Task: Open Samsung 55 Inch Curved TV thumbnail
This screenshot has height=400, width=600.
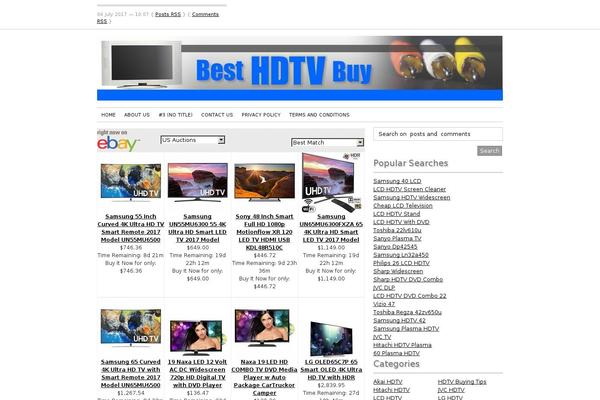Action: 131,183
